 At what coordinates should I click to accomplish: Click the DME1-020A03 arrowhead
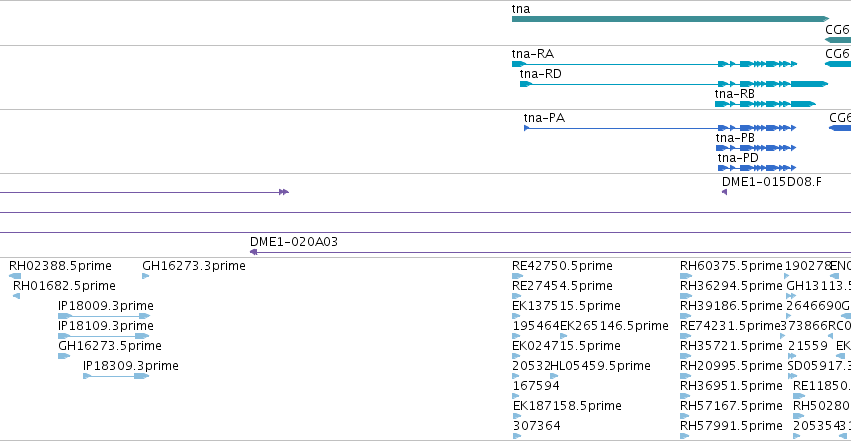(253, 252)
